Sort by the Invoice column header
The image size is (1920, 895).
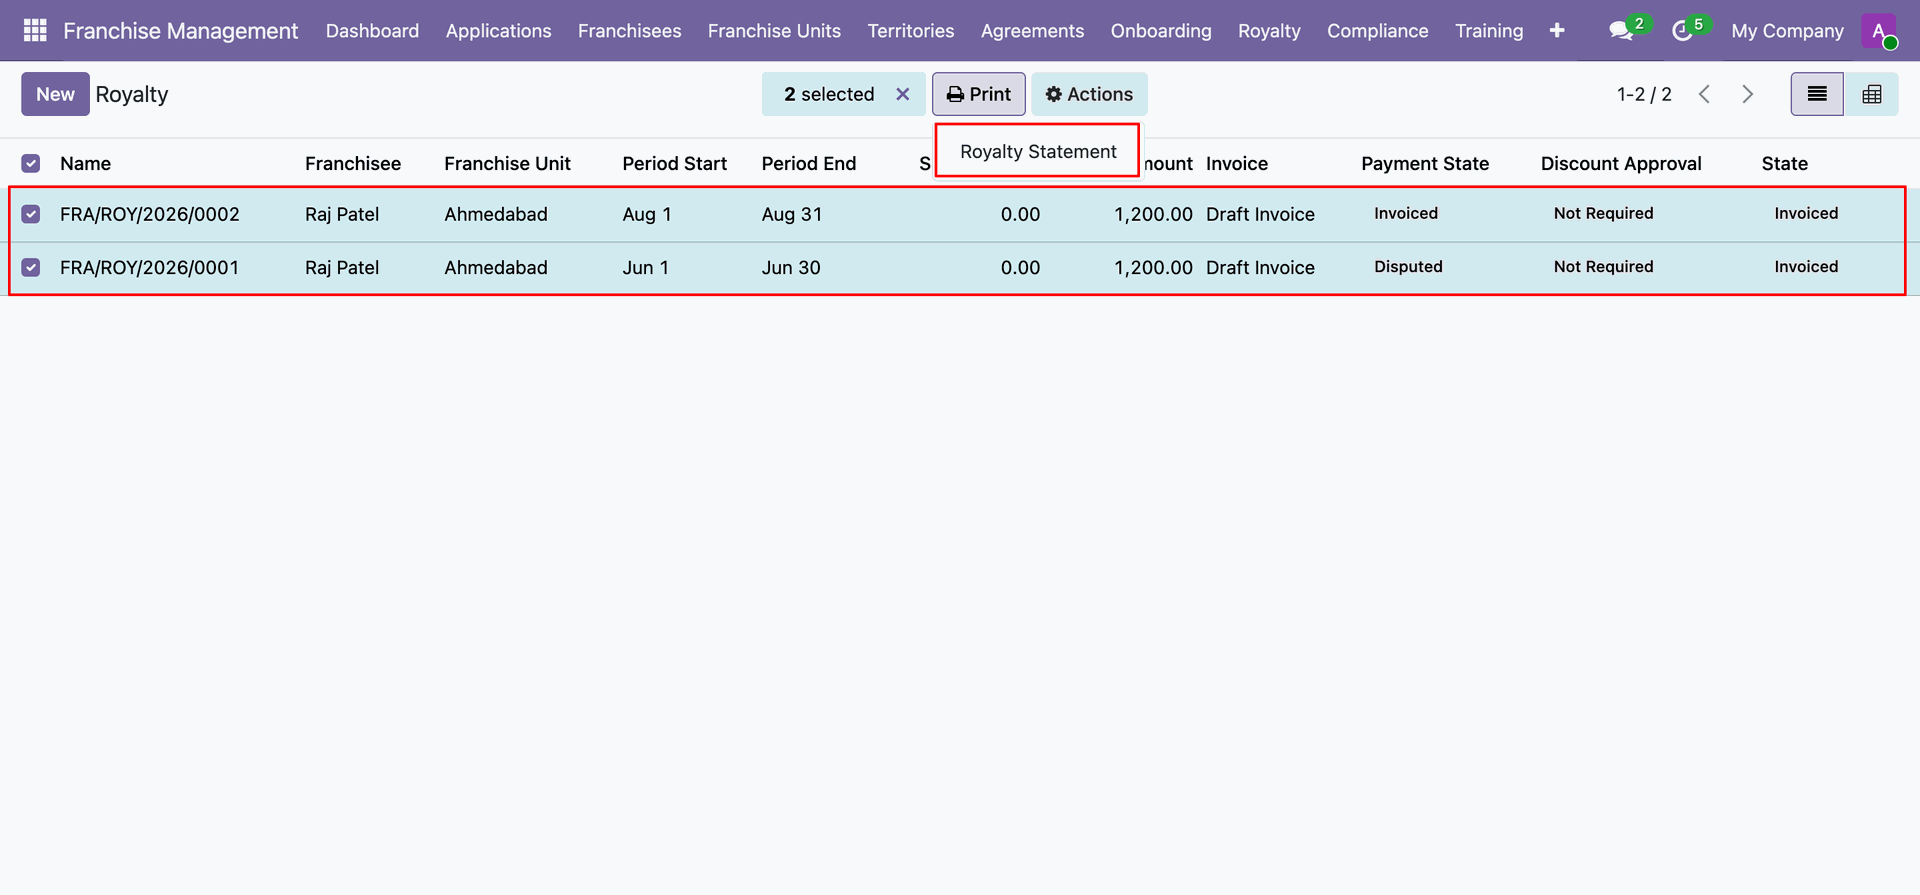(x=1236, y=163)
